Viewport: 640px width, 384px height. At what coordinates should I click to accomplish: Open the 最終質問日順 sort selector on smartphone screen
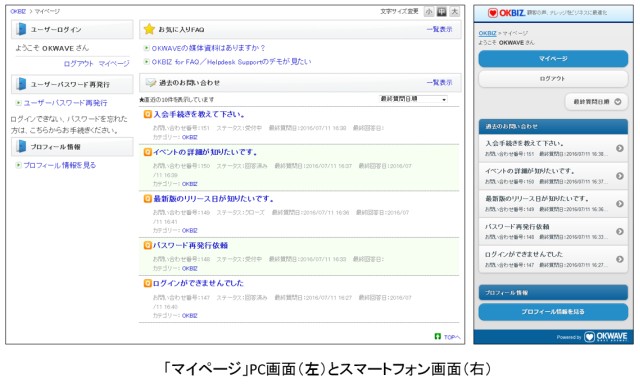click(597, 102)
